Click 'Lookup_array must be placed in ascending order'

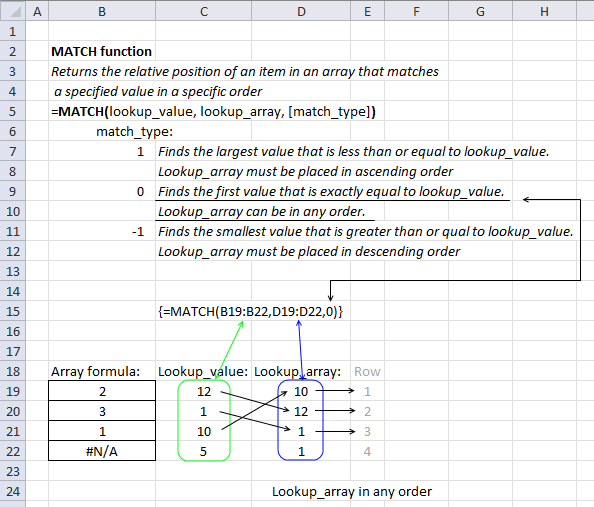(305, 172)
